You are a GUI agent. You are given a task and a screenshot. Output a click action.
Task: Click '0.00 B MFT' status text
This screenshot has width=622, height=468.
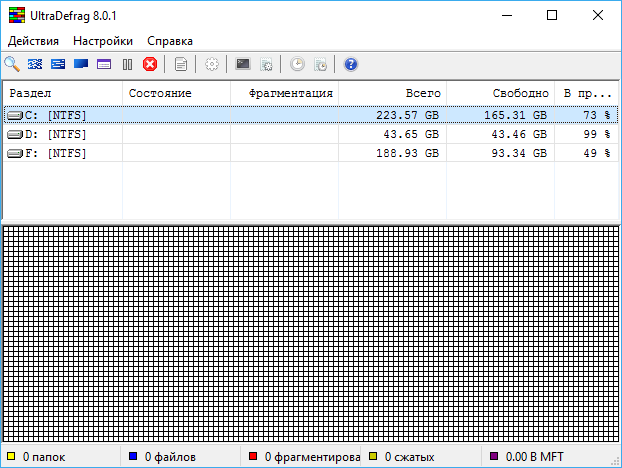(534, 457)
